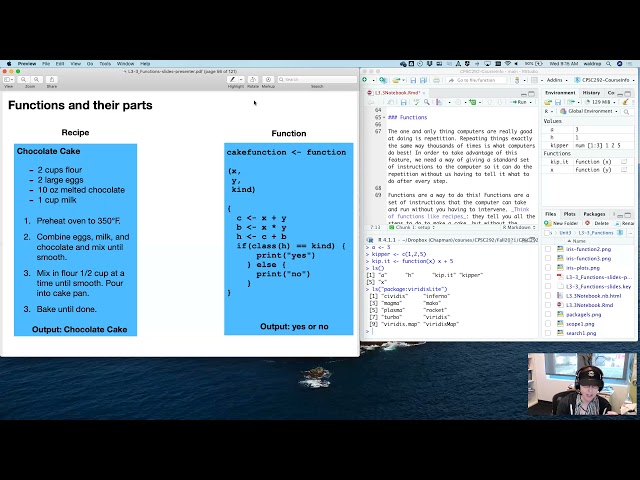Switch to the Files tab
Viewport: 640px width, 480px height.
(551, 214)
